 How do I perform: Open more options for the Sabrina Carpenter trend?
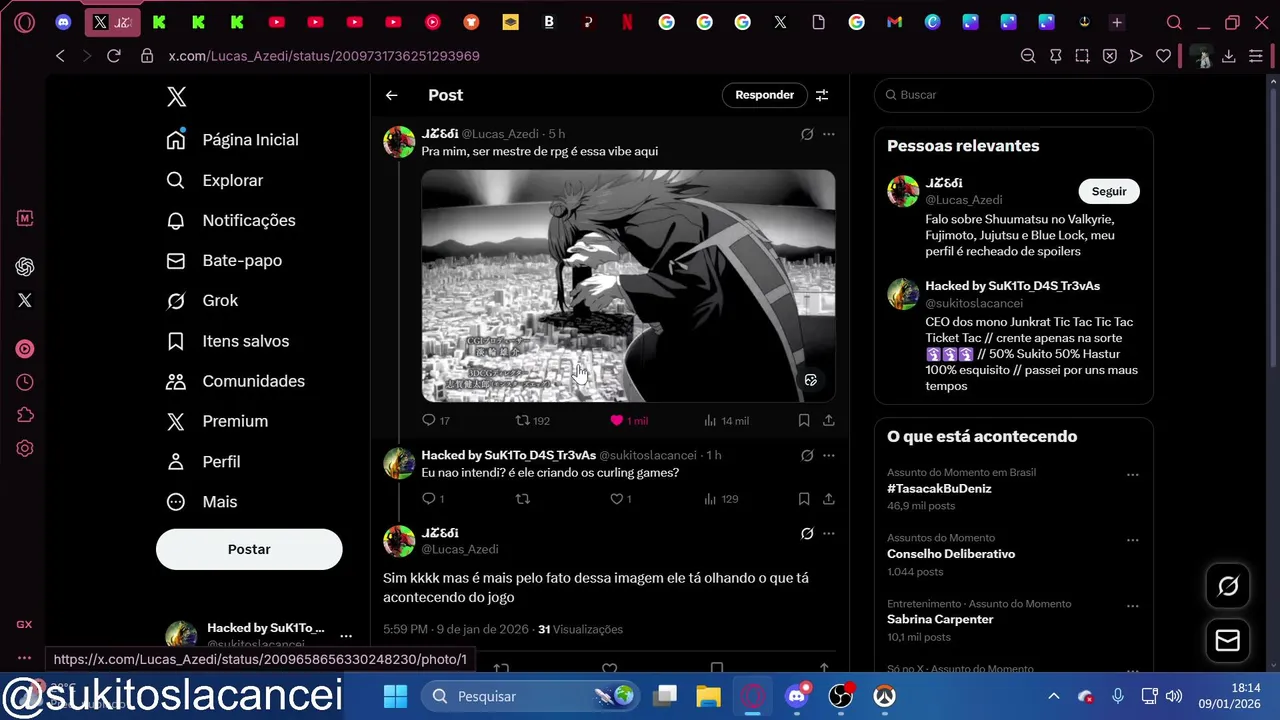click(x=1132, y=606)
